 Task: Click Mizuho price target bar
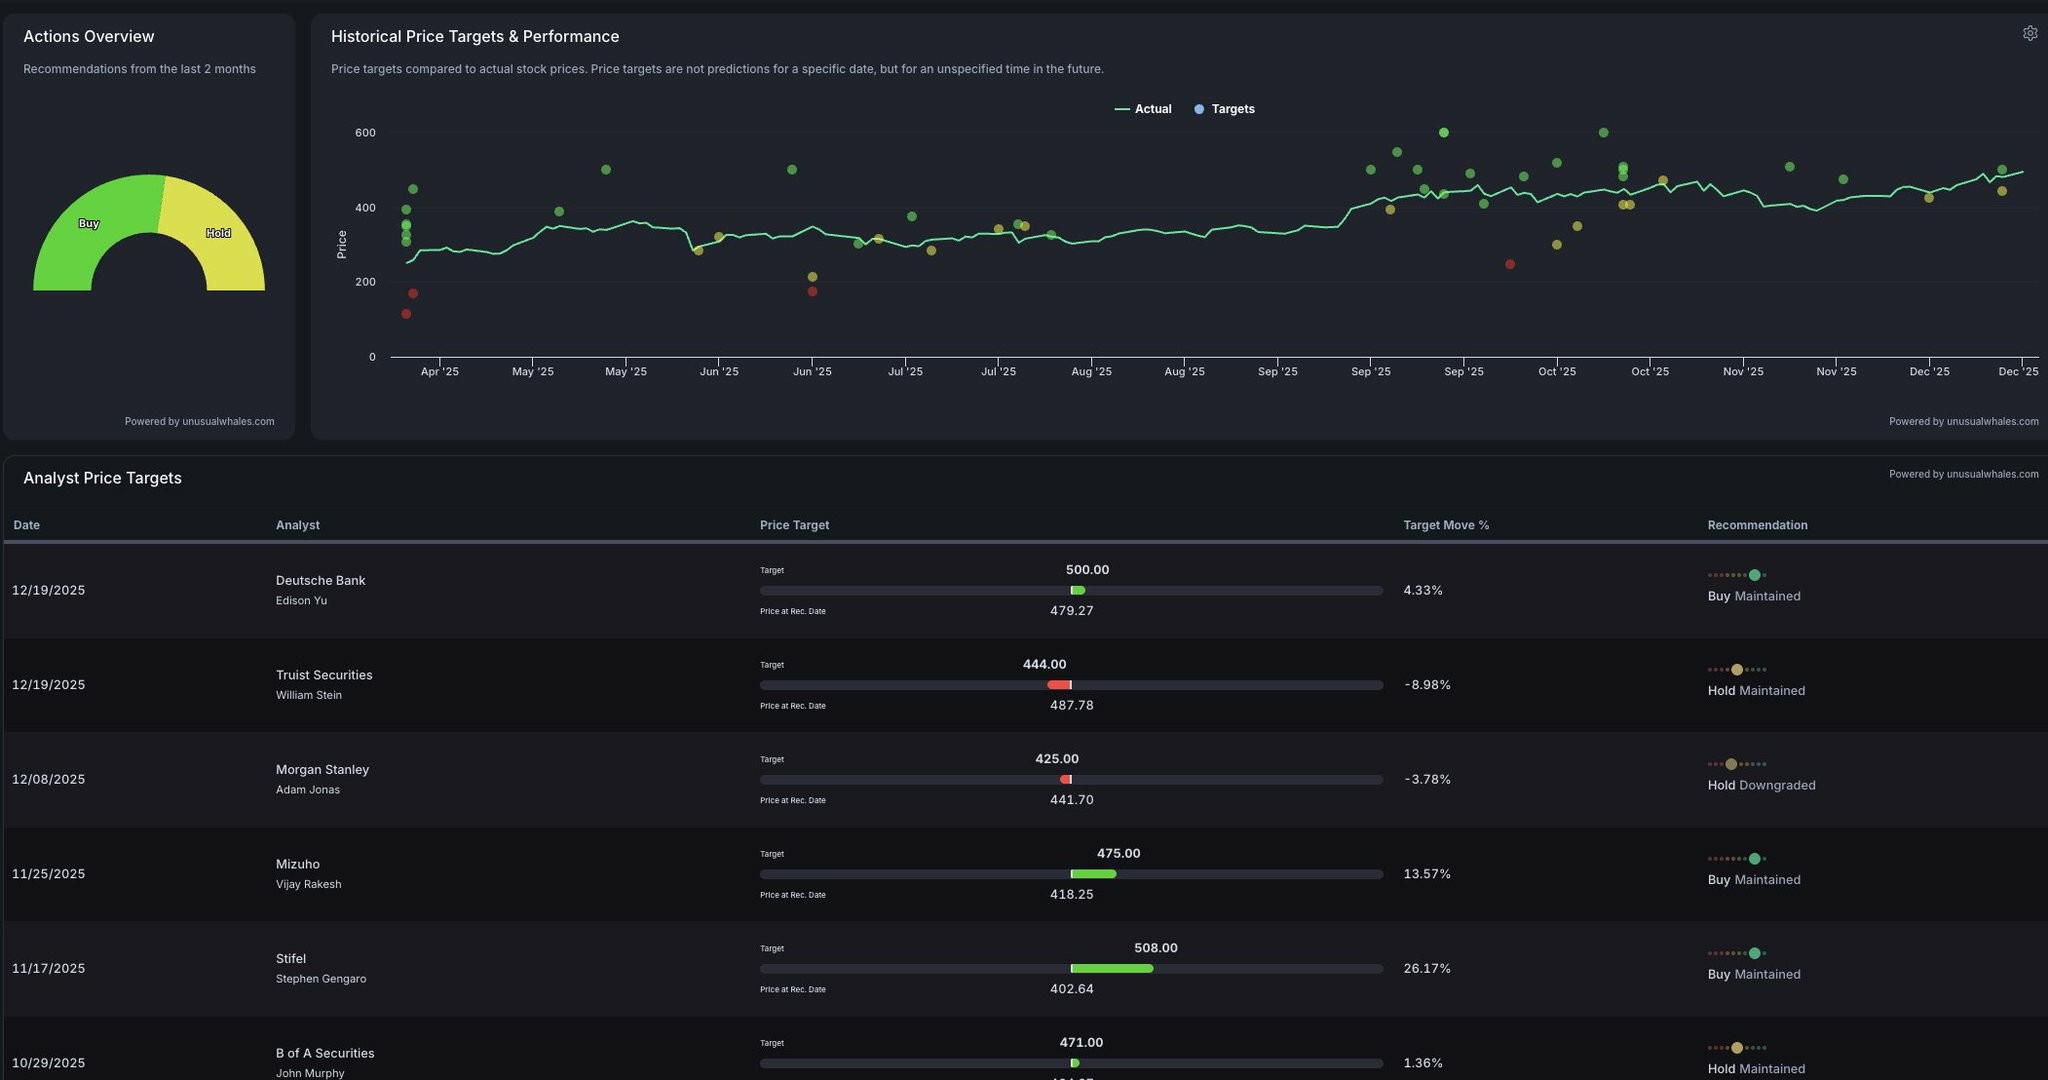click(1093, 874)
